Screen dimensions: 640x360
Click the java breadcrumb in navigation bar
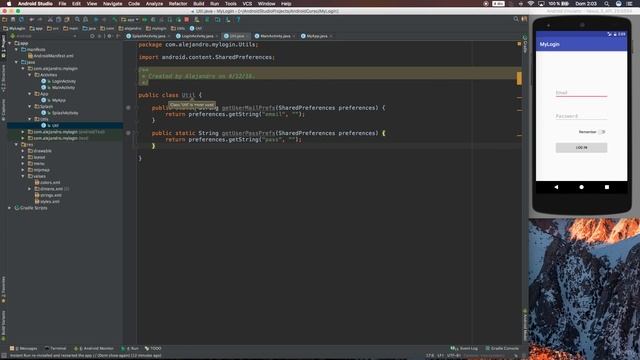89,29
